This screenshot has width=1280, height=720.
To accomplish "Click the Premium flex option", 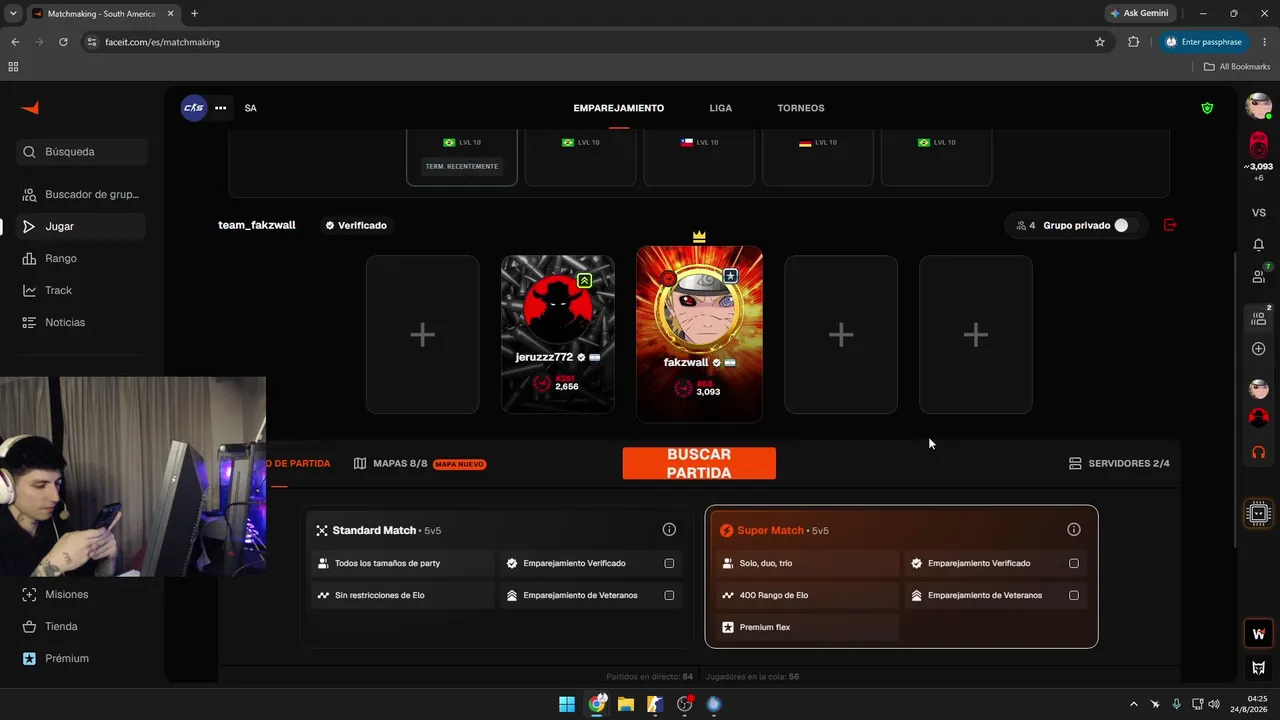I will pos(806,627).
